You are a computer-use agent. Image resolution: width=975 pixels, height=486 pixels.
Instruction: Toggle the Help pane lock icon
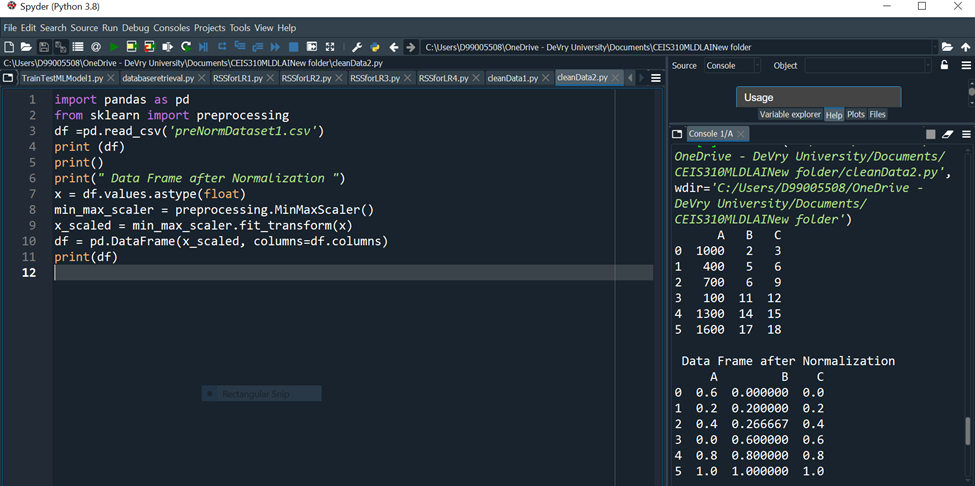tap(944, 66)
